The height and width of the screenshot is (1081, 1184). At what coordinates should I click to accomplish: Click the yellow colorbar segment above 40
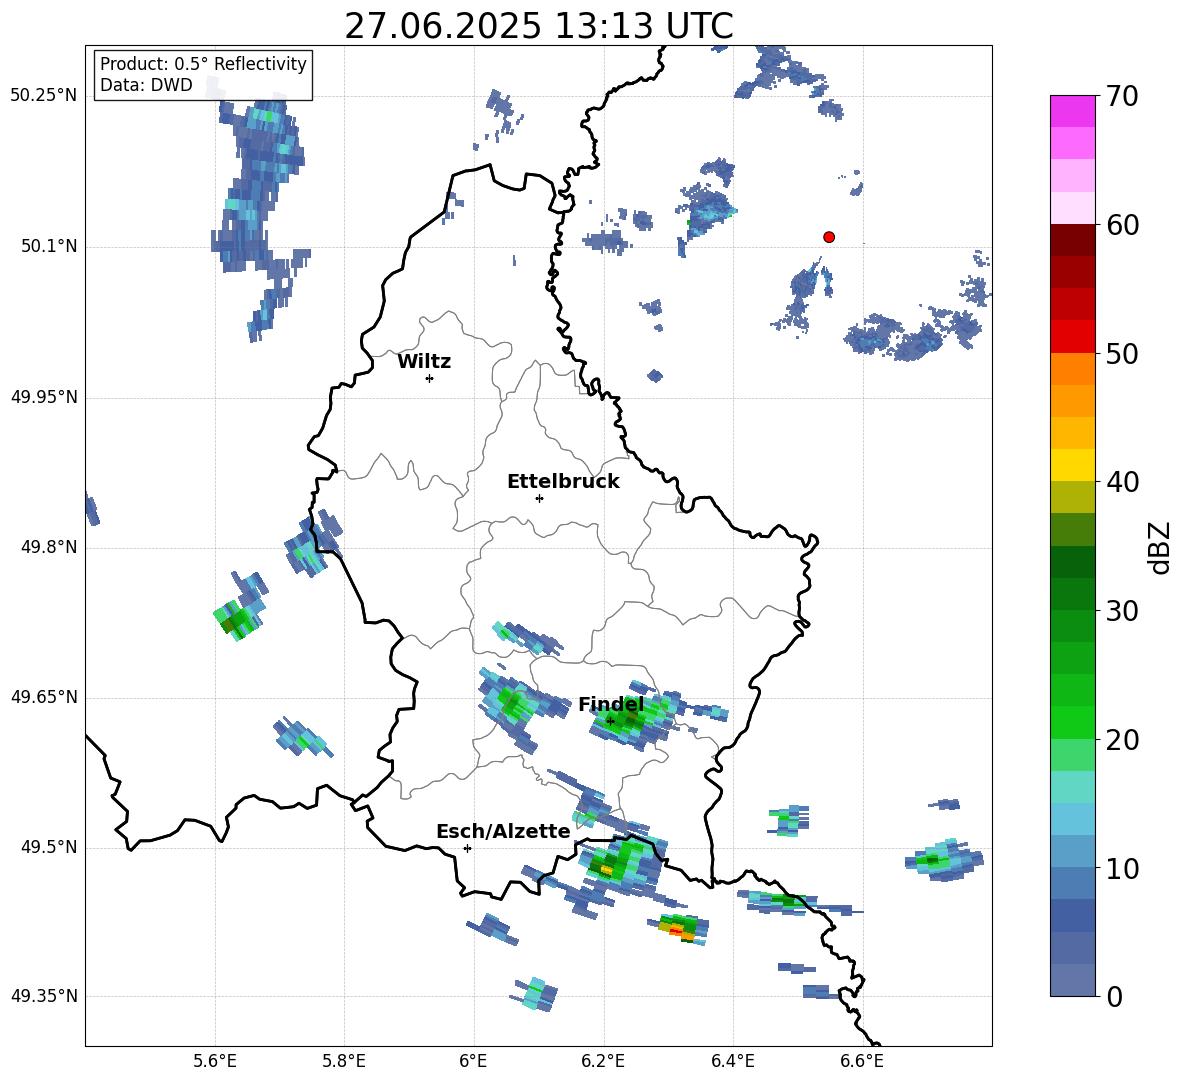click(1072, 465)
